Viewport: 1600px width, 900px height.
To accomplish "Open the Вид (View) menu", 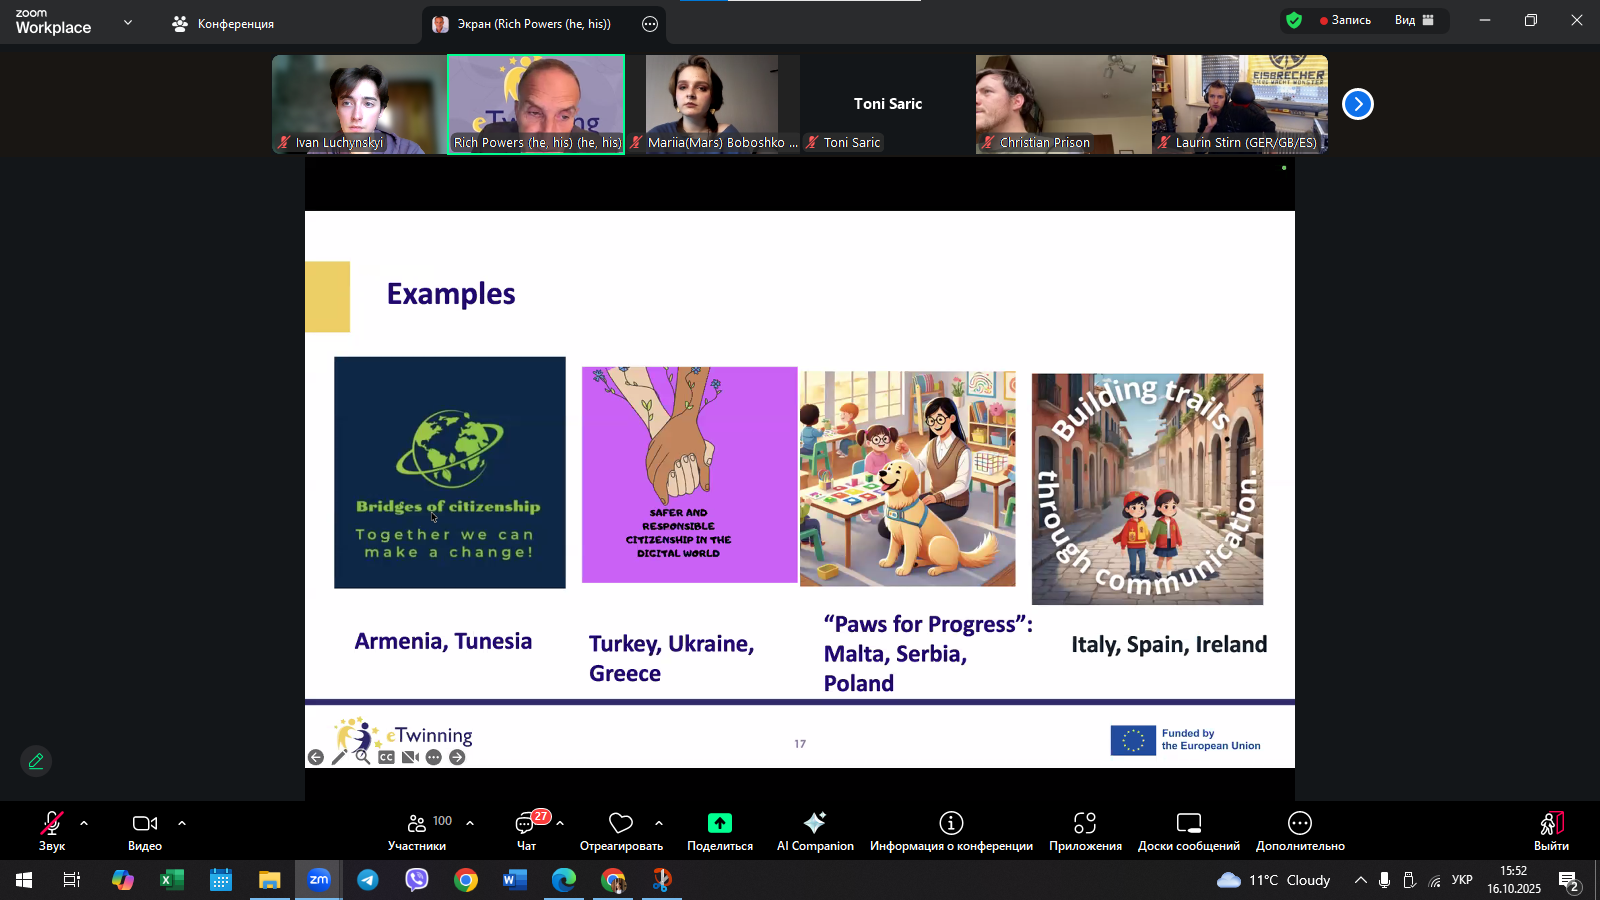I will click(1414, 20).
